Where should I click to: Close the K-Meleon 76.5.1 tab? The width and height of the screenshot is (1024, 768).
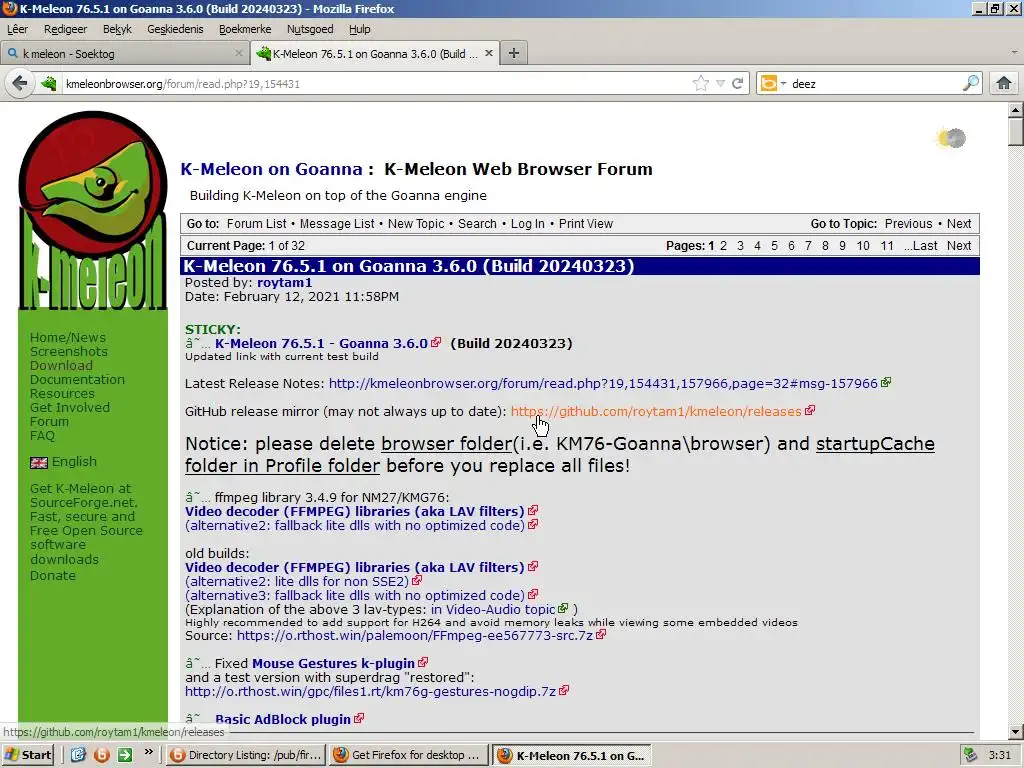click(488, 54)
